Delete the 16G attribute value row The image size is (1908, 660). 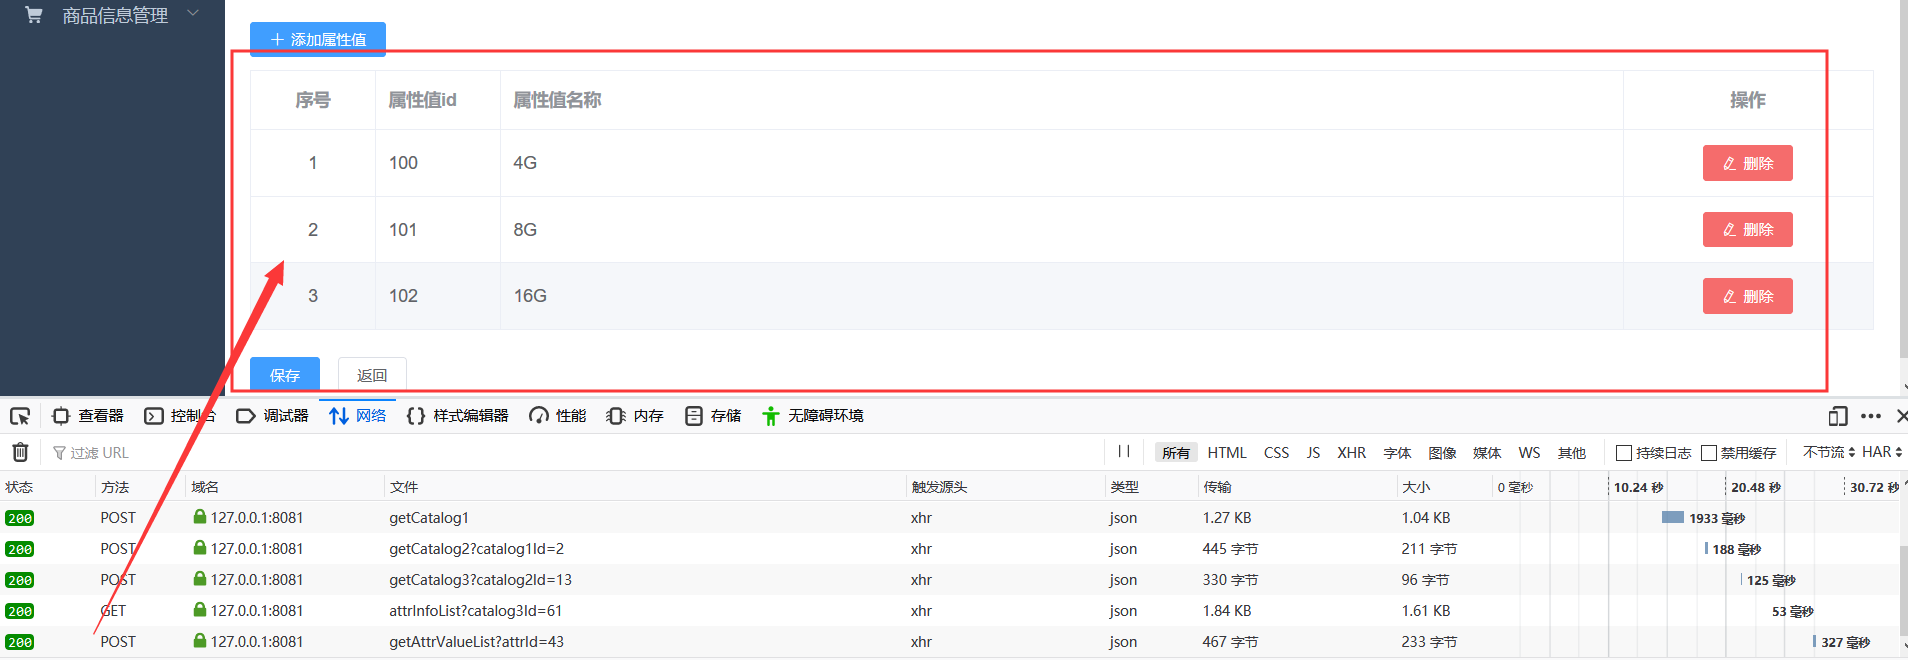1747,296
